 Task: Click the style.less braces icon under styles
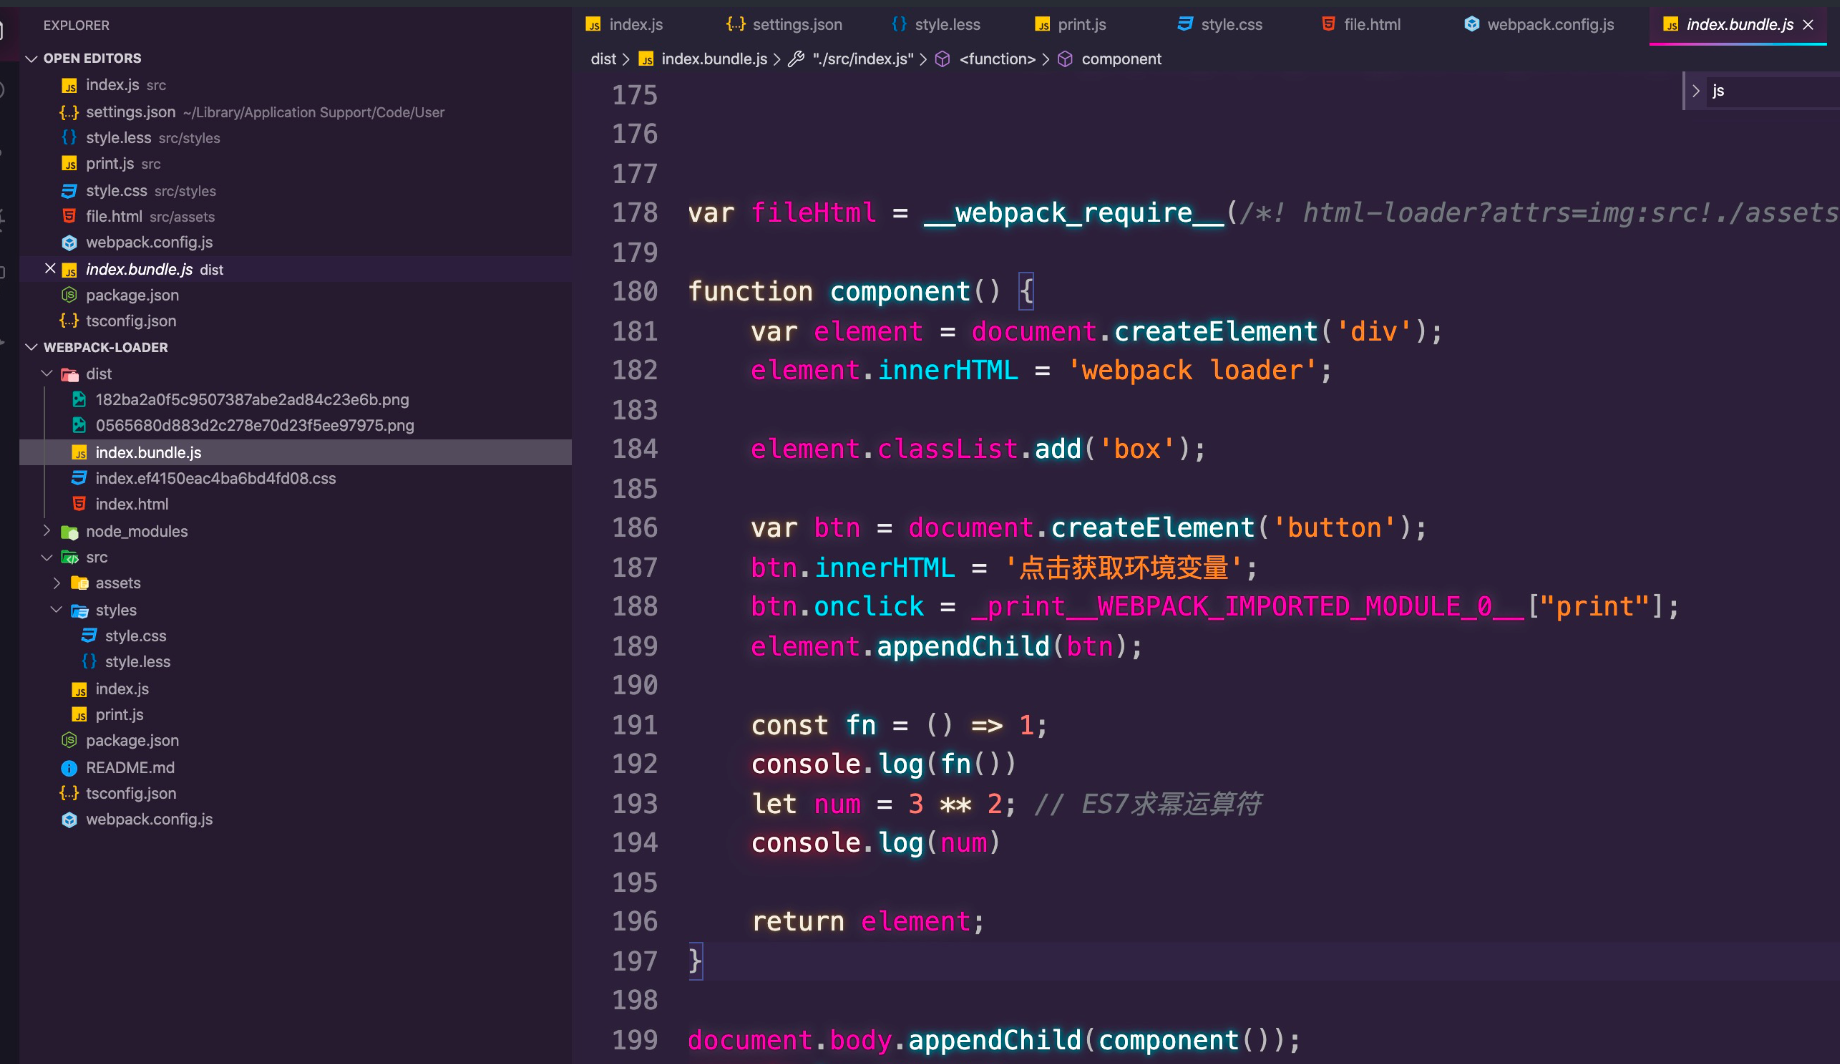coord(89,662)
